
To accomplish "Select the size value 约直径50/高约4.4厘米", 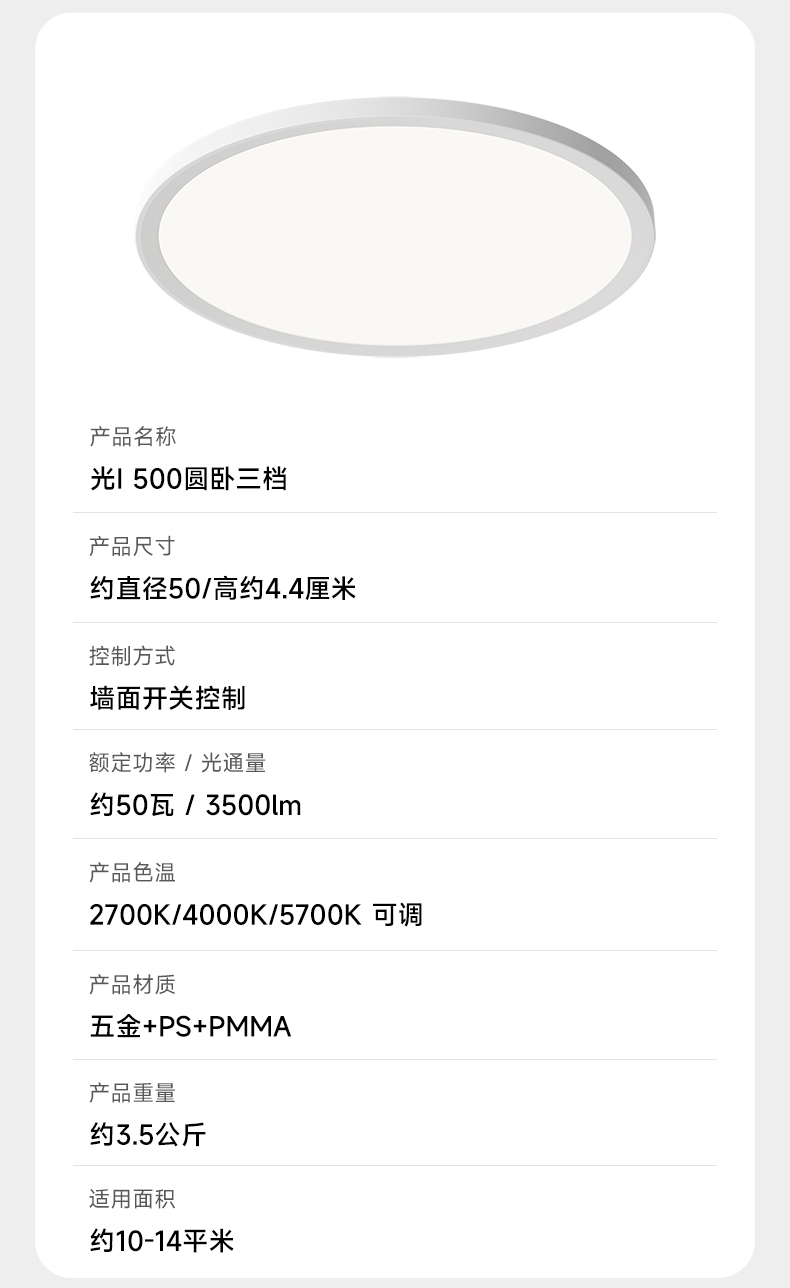I will click(222, 589).
